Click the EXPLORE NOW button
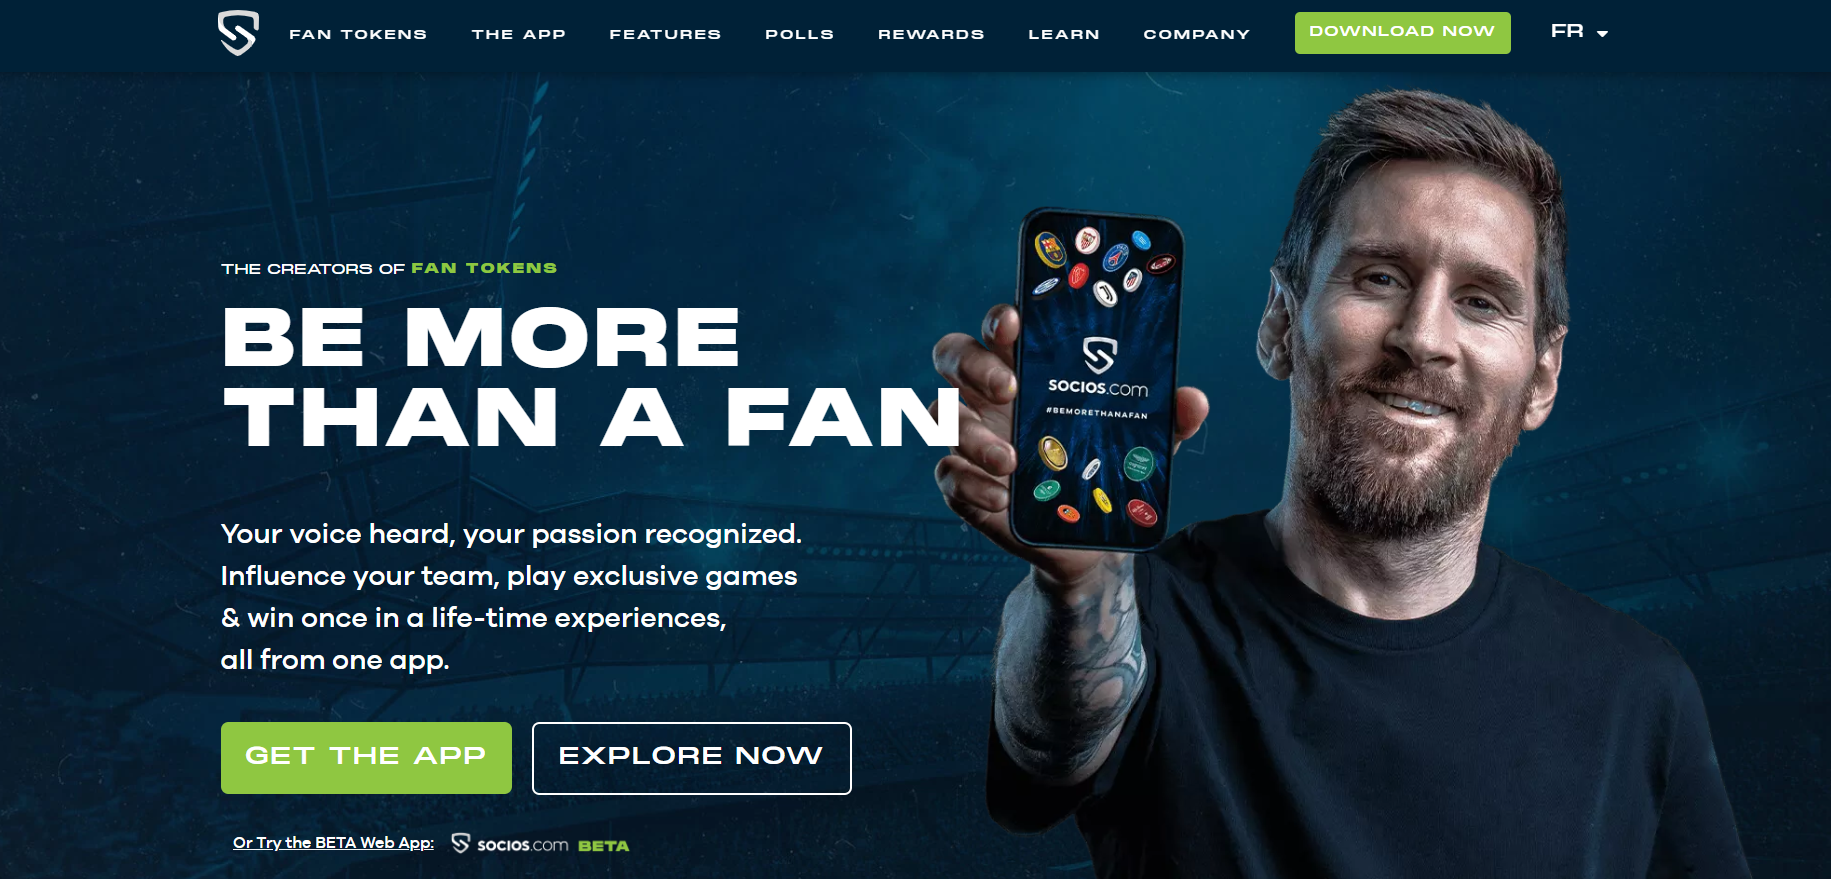Screen dimensions: 1831x879 692,758
